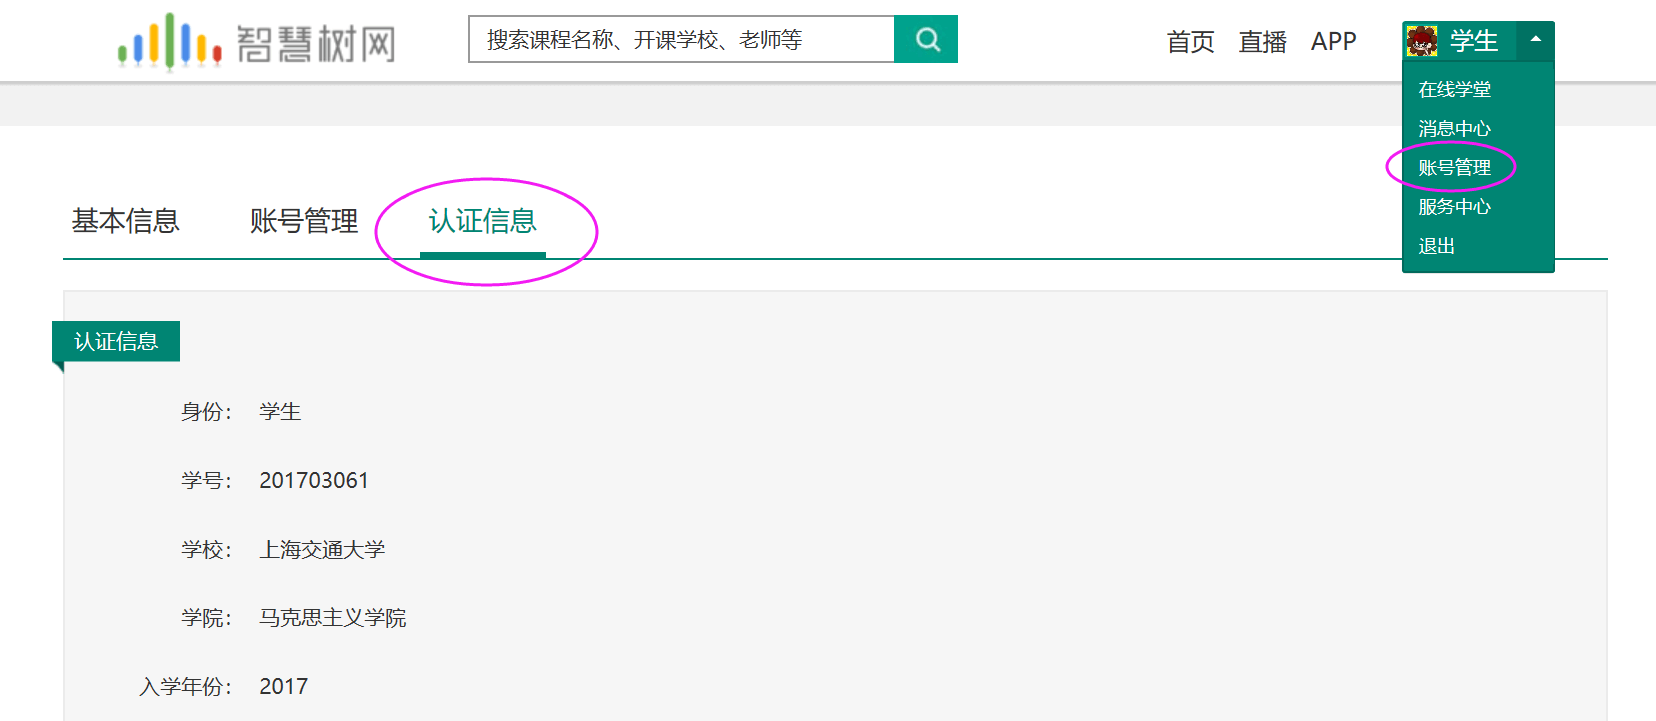The width and height of the screenshot is (1656, 721).
Task: Select 在线学堂 from the user dropdown
Action: tap(1454, 90)
